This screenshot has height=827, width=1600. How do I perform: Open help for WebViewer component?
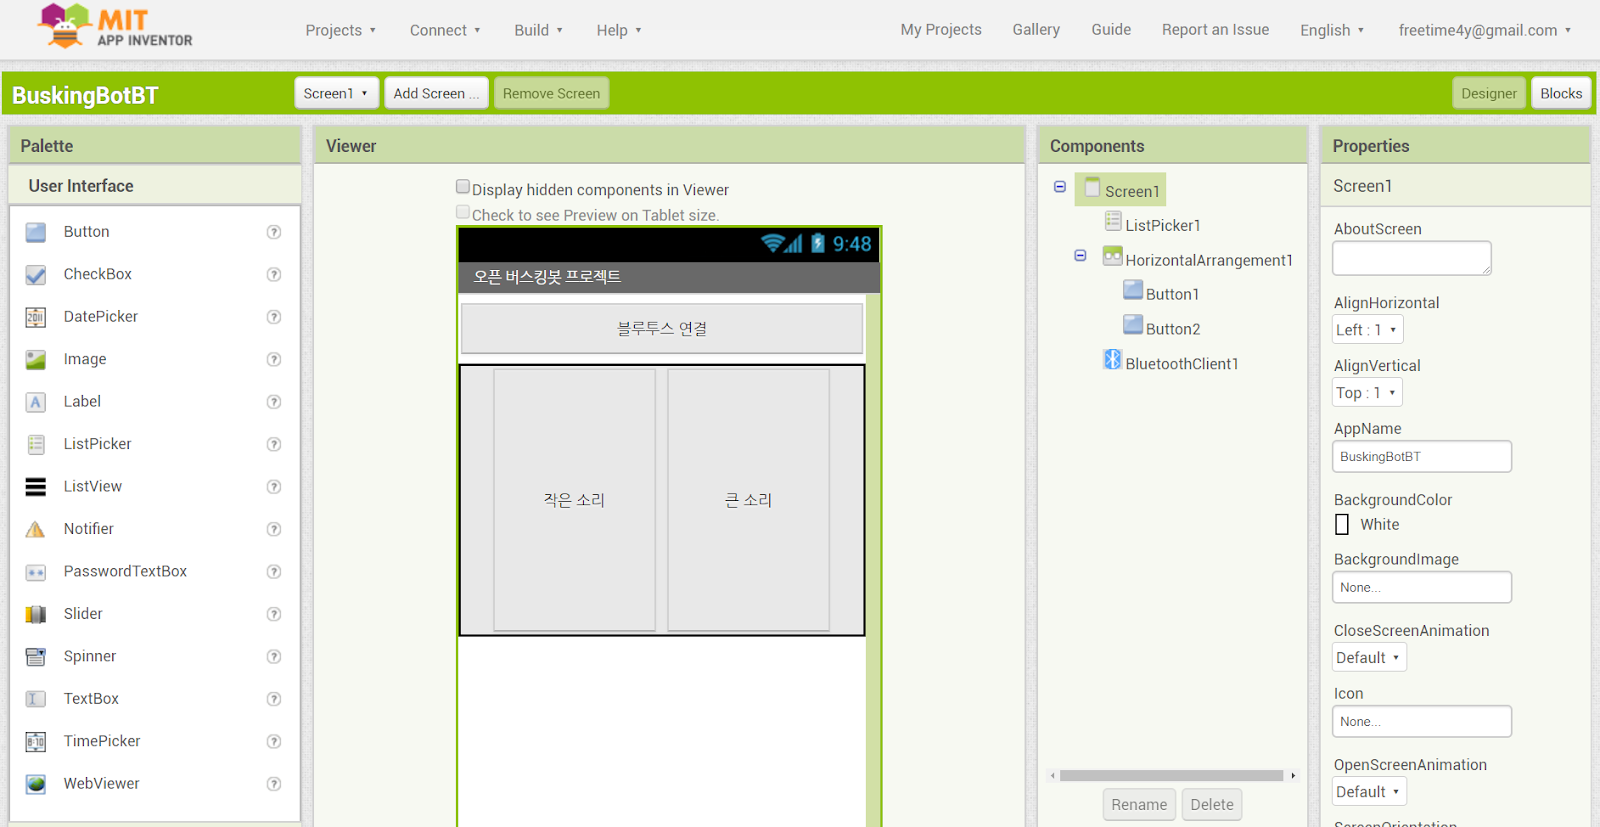(274, 784)
